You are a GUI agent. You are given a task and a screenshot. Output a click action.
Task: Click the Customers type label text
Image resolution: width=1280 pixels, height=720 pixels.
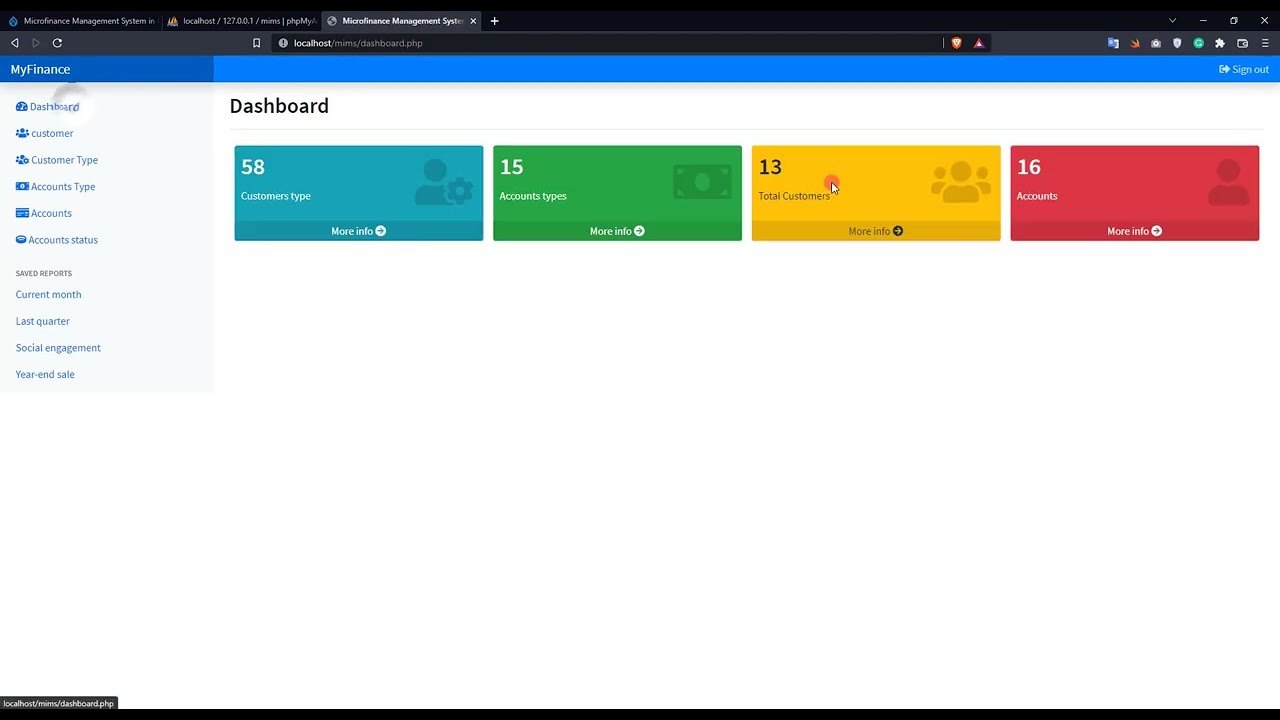[x=276, y=196]
